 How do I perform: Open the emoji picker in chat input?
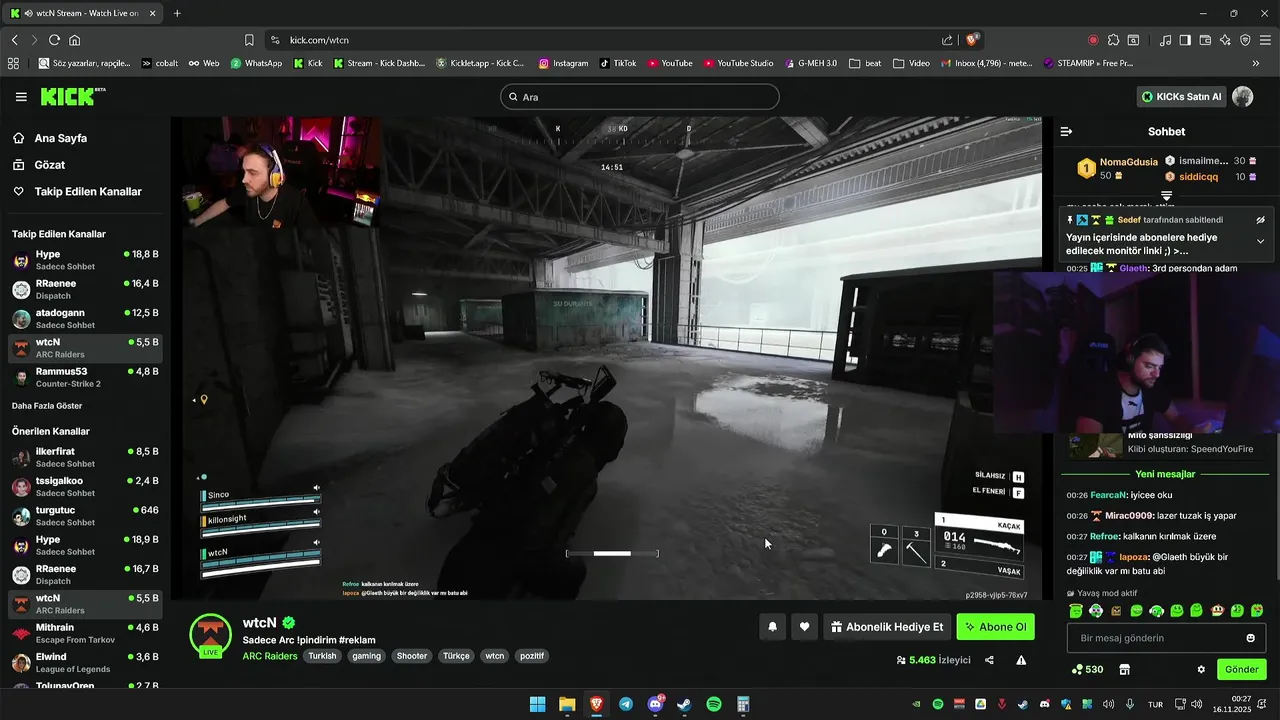click(x=1250, y=638)
